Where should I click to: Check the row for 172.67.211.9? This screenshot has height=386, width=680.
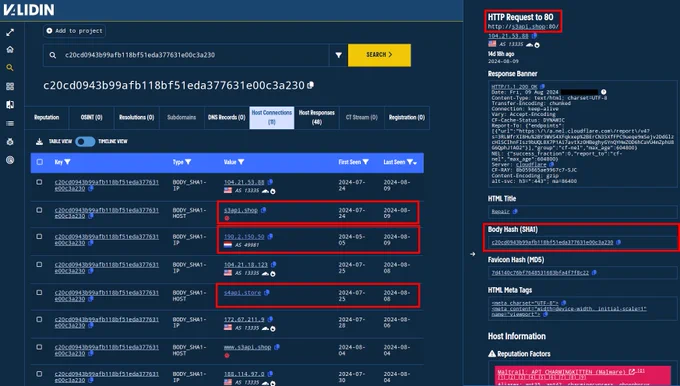click(39, 319)
